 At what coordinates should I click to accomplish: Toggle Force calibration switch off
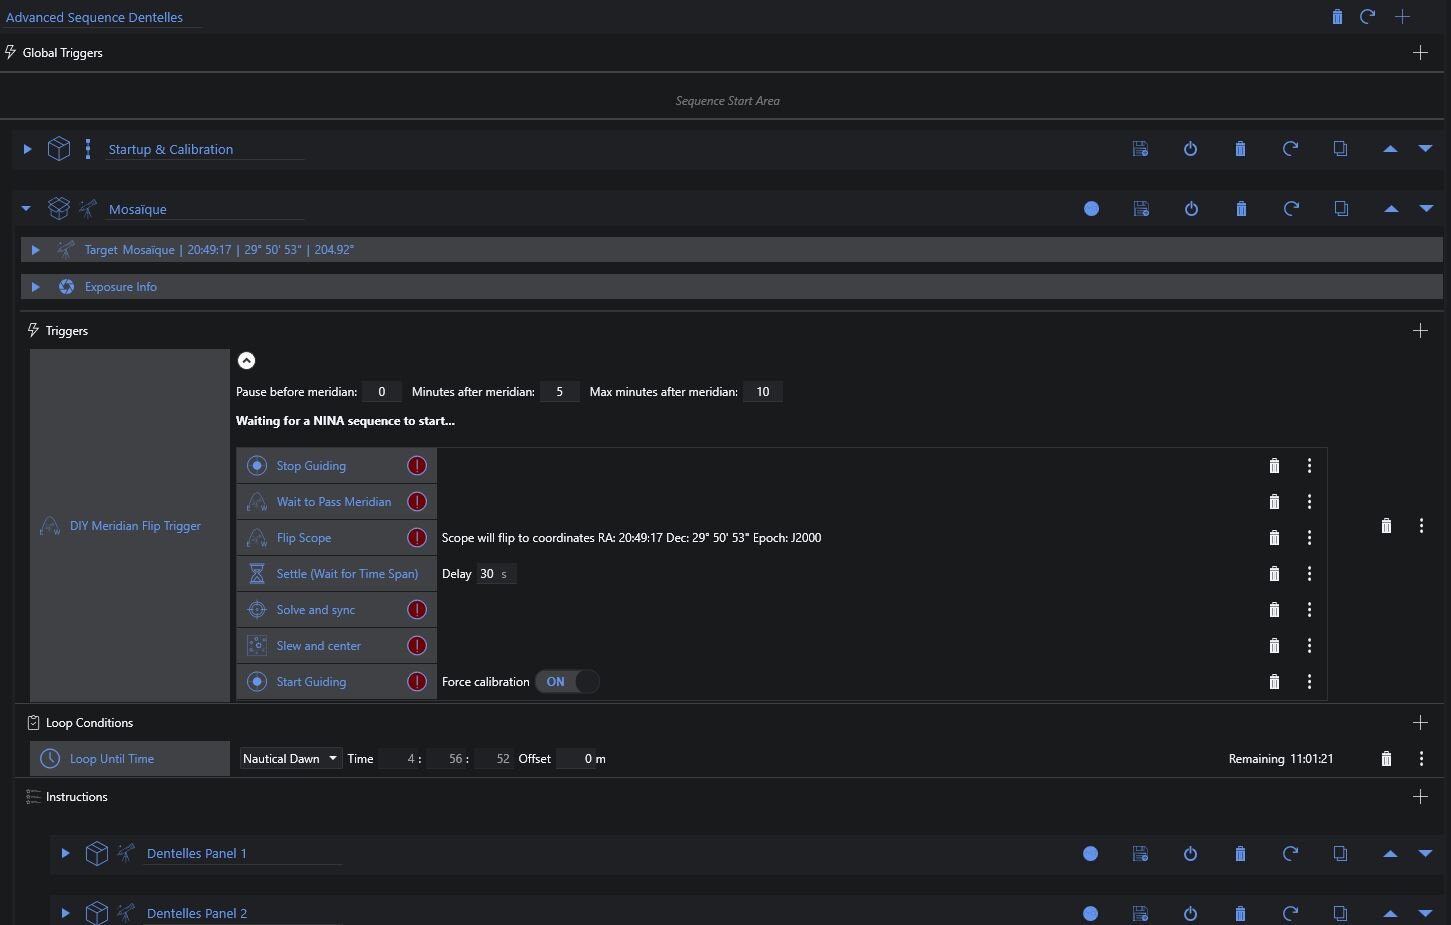pyautogui.click(x=567, y=682)
